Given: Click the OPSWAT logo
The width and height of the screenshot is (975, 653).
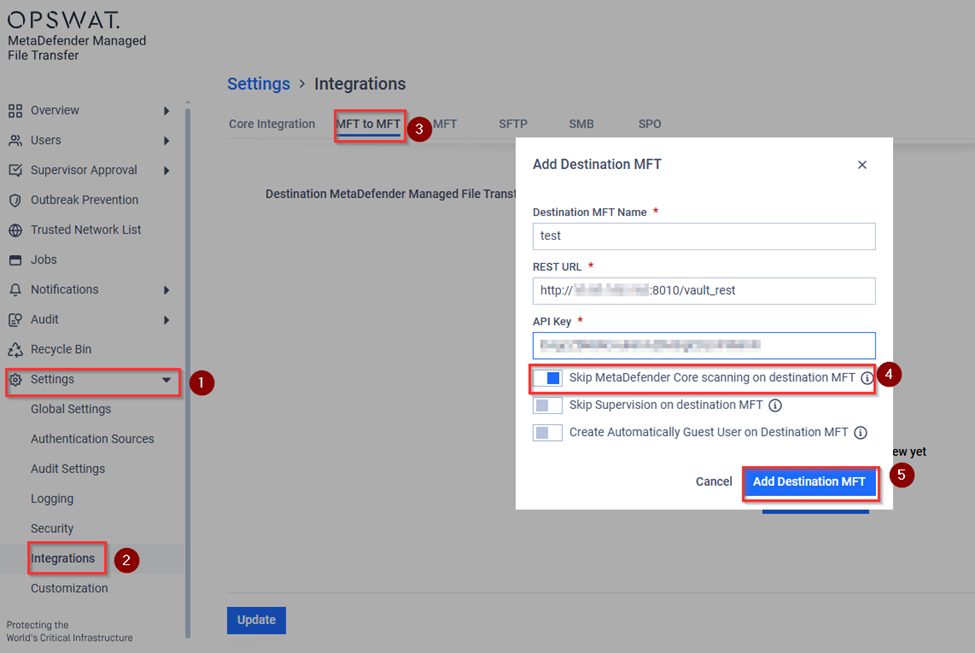Looking at the screenshot, I should click(x=63, y=20).
